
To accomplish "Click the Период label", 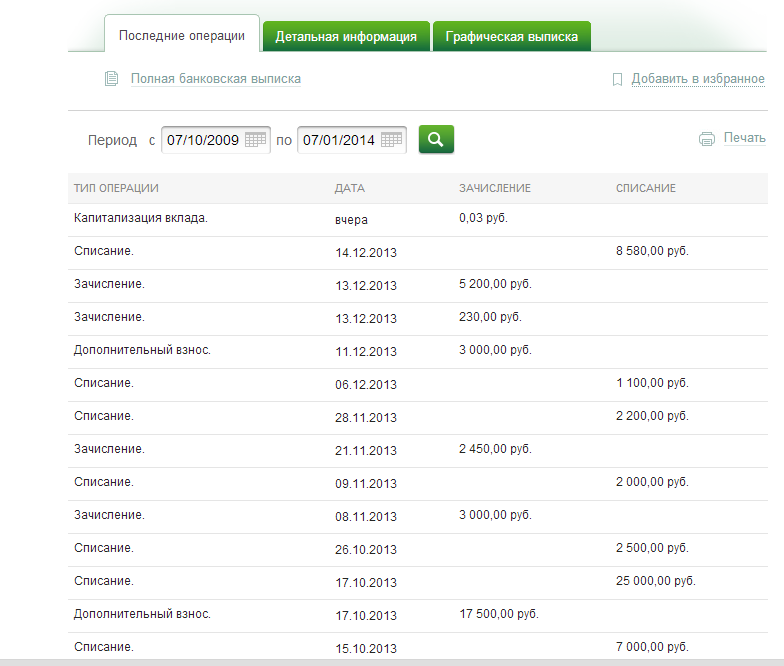I will click(112, 140).
